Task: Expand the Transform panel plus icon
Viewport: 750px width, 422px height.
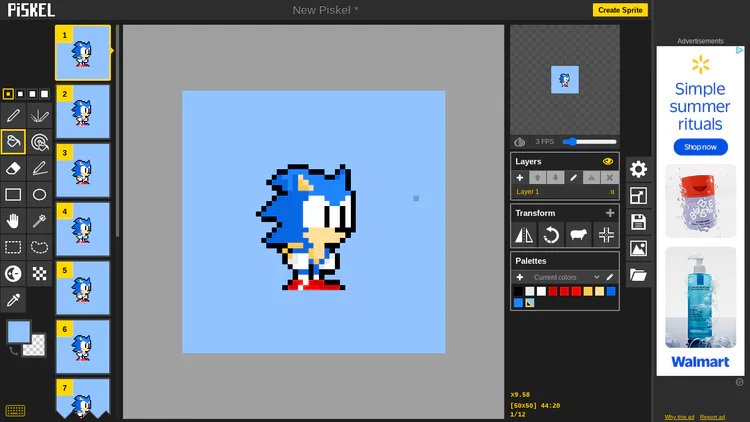Action: (x=610, y=213)
